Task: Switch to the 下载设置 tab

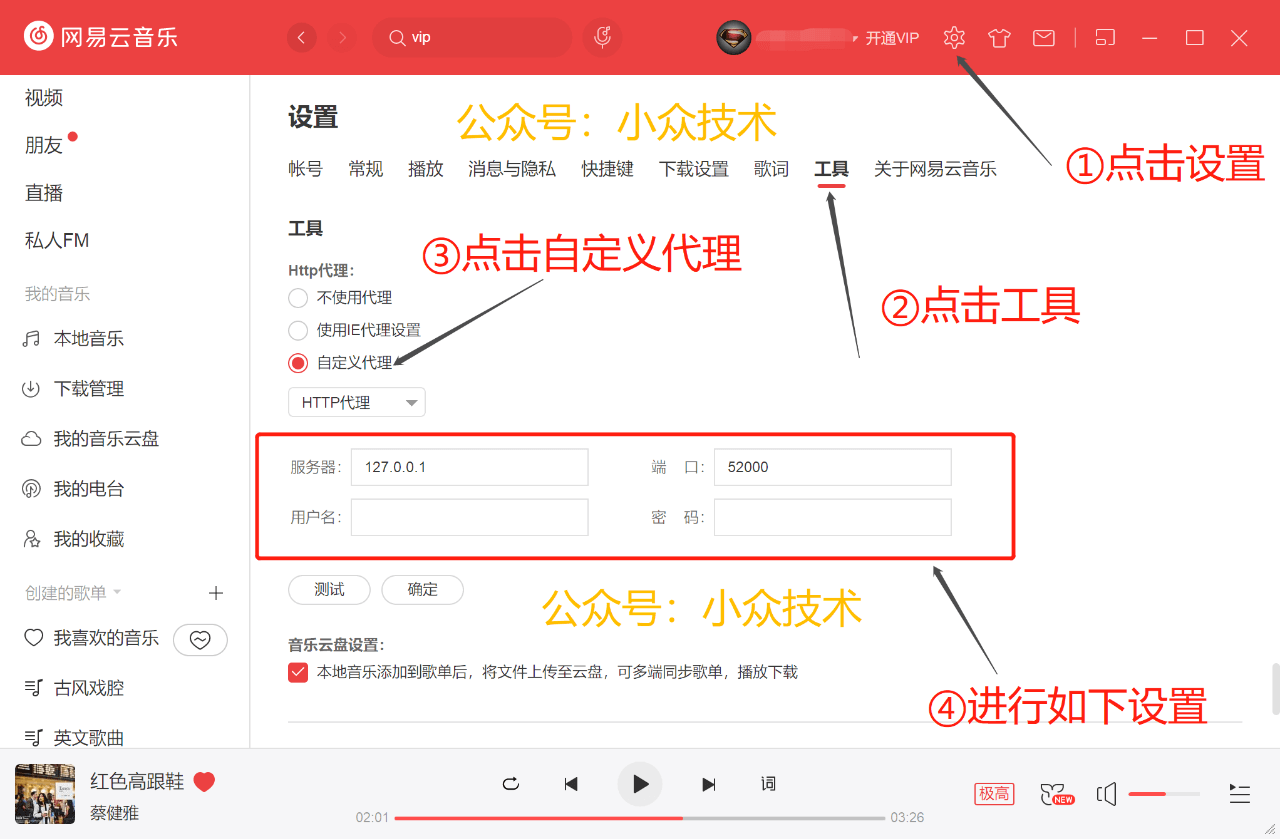Action: (694, 169)
